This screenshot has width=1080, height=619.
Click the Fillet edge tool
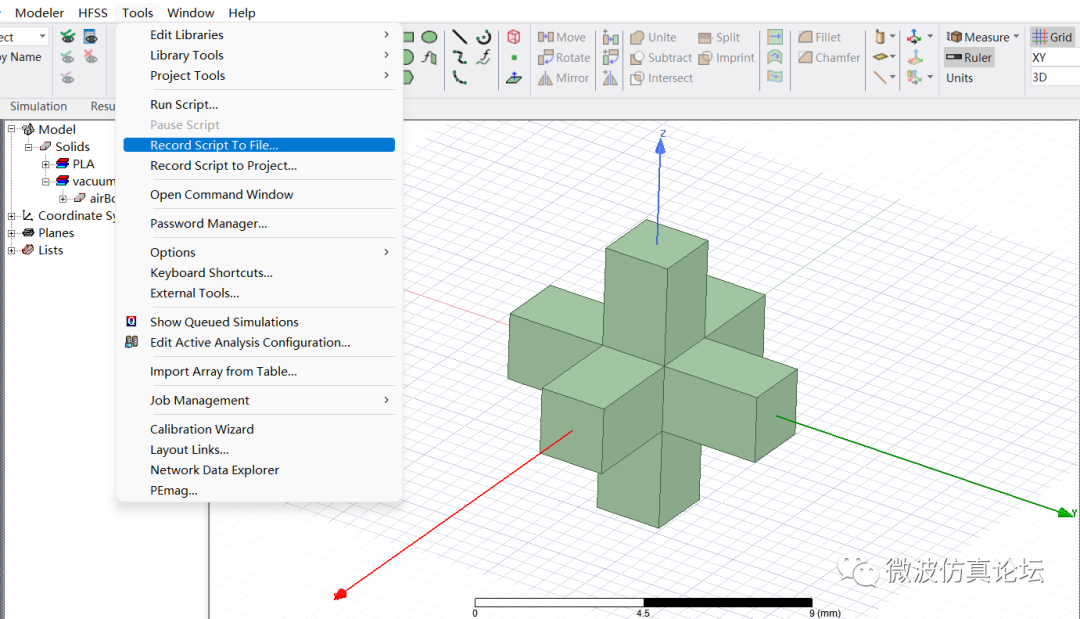coord(819,37)
